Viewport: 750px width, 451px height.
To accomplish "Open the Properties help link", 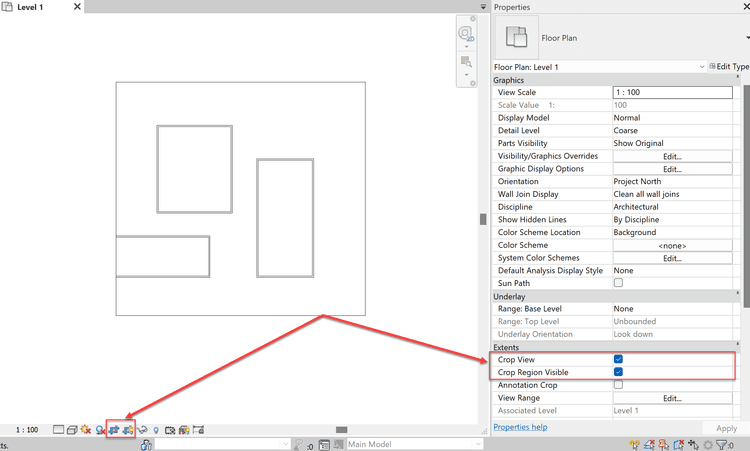I will [520, 427].
